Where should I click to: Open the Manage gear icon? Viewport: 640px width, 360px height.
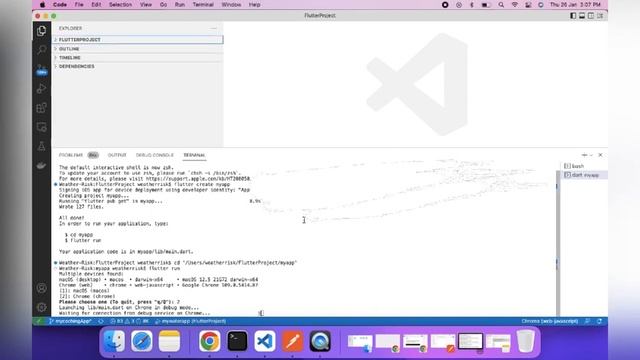tap(41, 307)
